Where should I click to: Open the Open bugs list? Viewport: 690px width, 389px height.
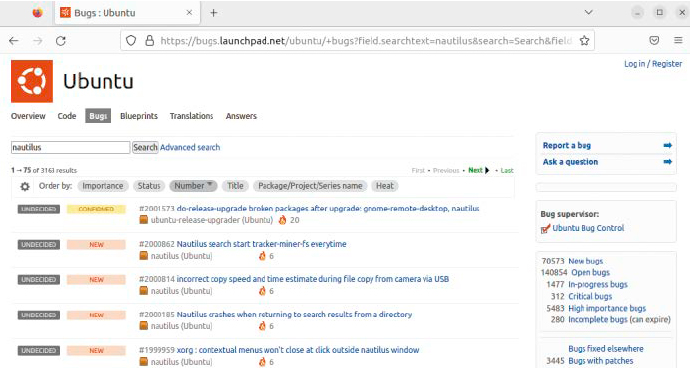coord(591,273)
